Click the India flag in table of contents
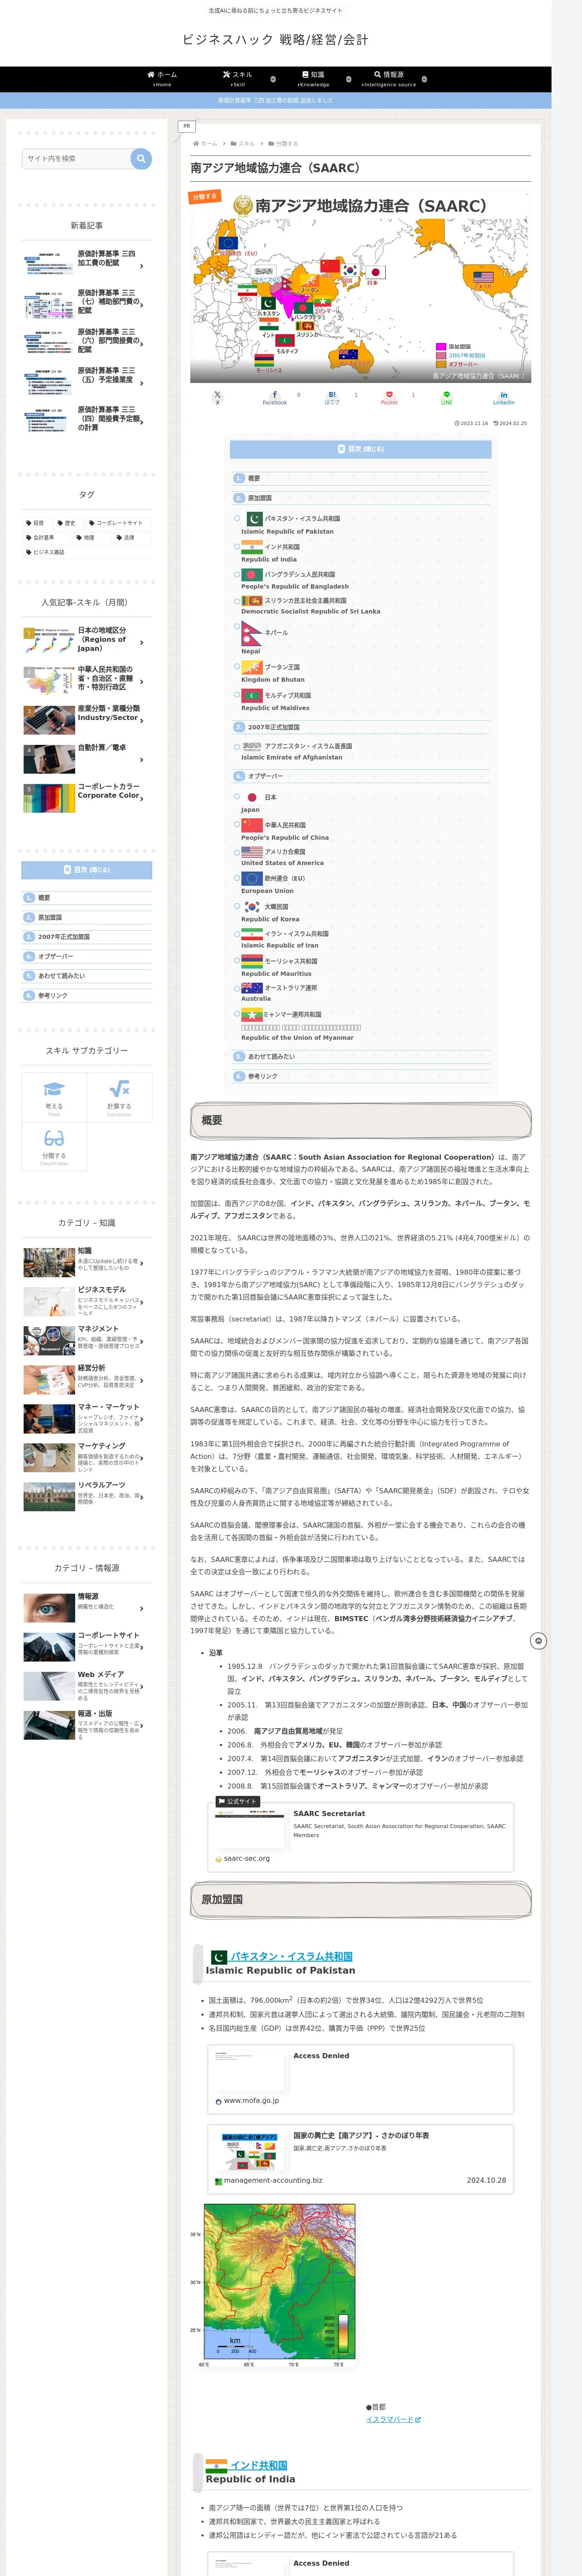 tap(252, 547)
